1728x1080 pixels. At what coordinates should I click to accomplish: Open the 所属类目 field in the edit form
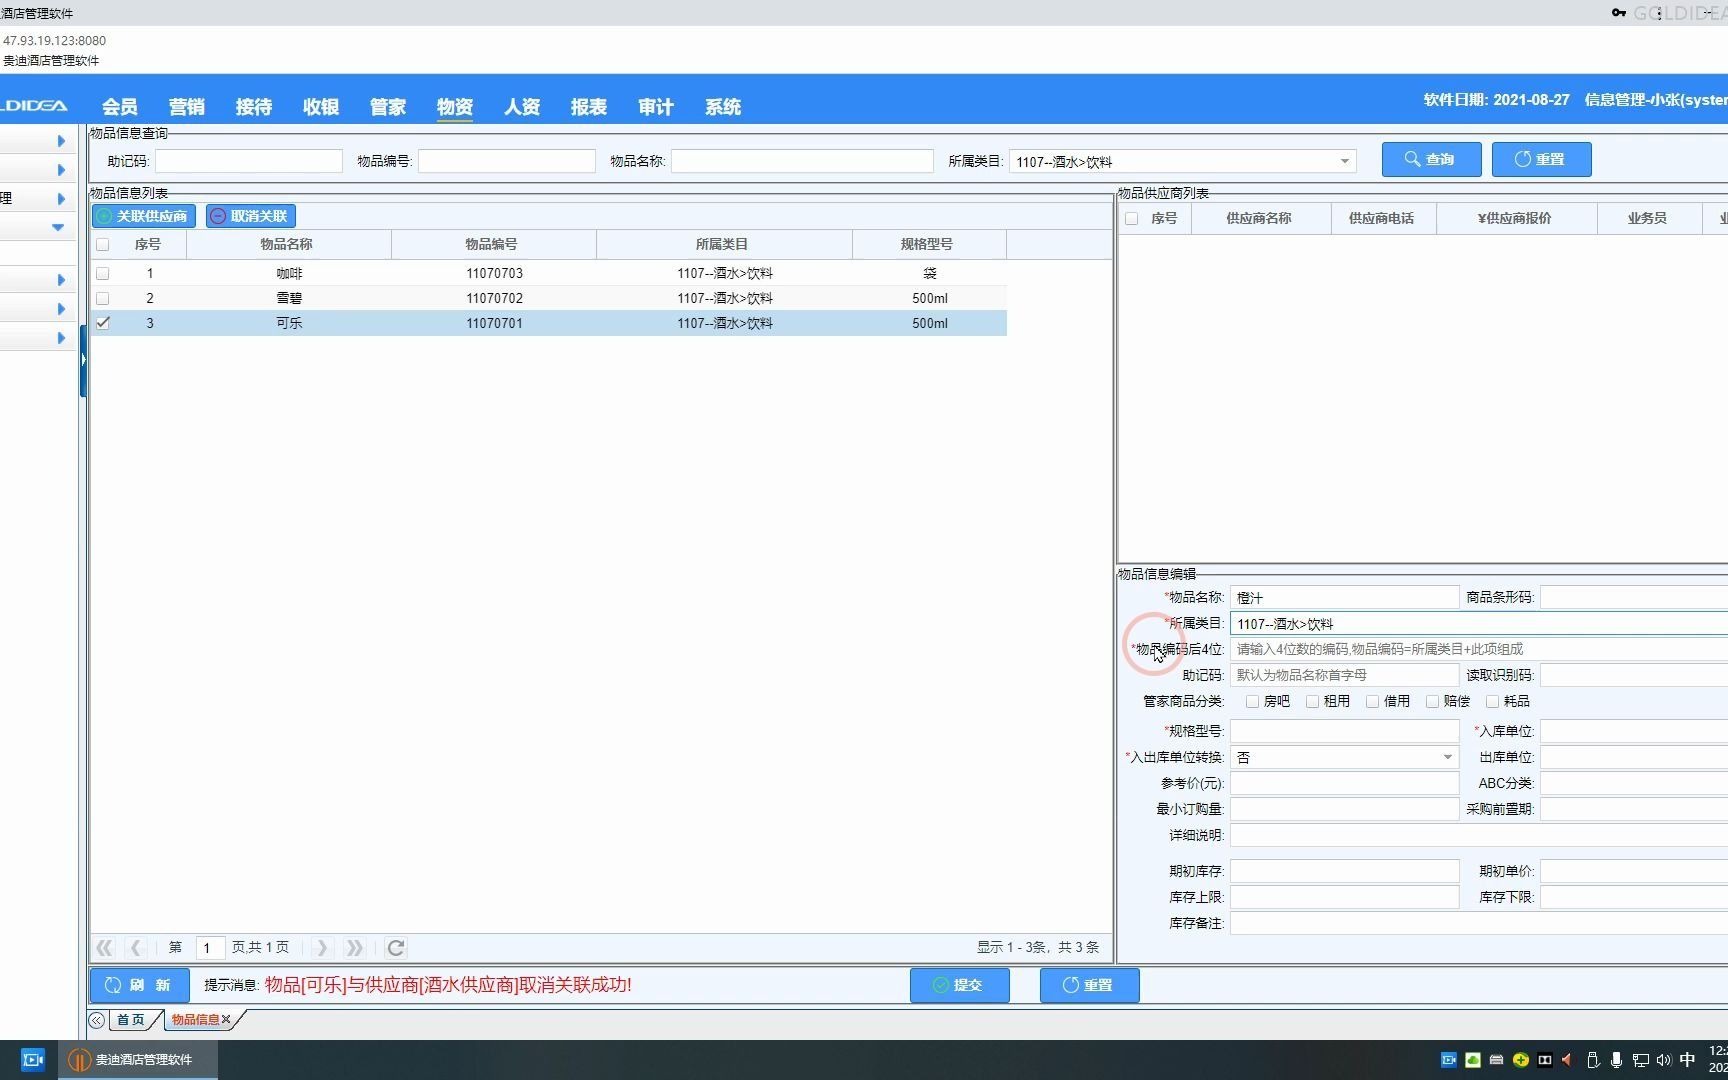tap(1478, 623)
